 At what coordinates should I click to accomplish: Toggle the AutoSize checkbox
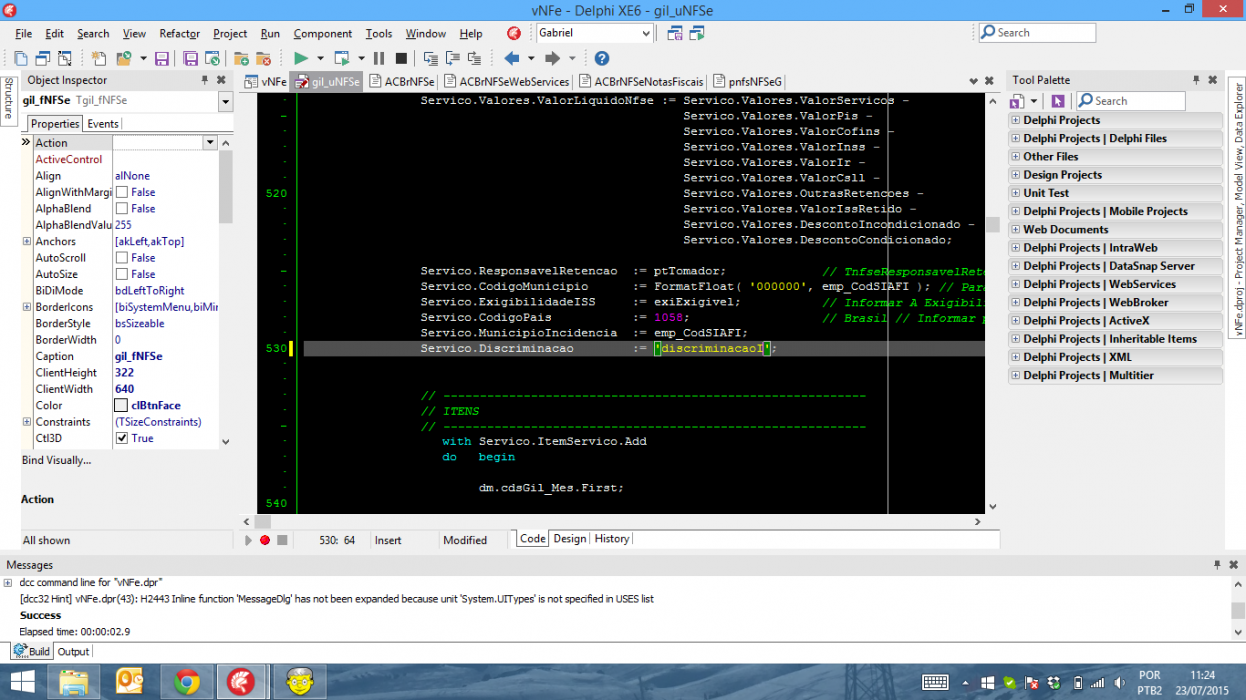(x=121, y=274)
